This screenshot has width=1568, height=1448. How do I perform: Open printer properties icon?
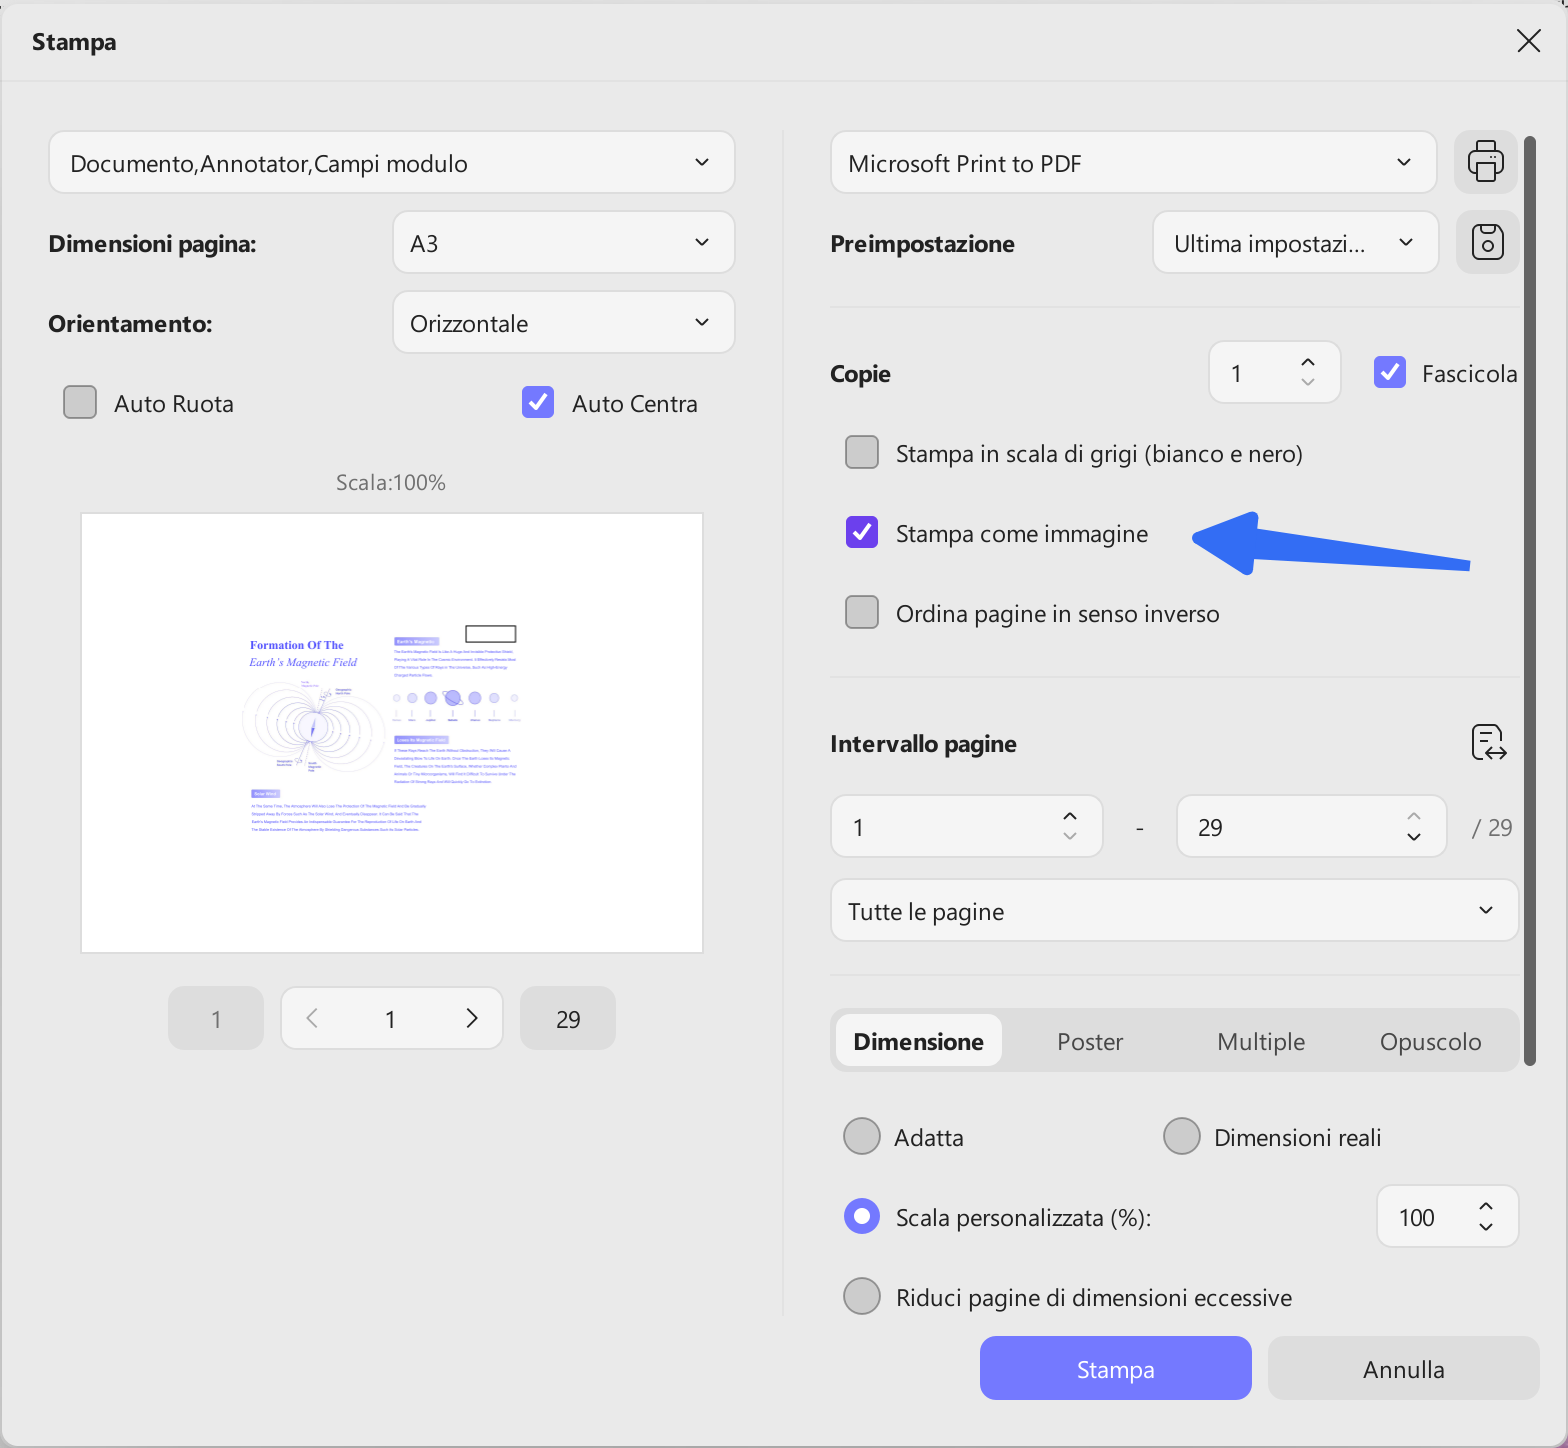1485,162
